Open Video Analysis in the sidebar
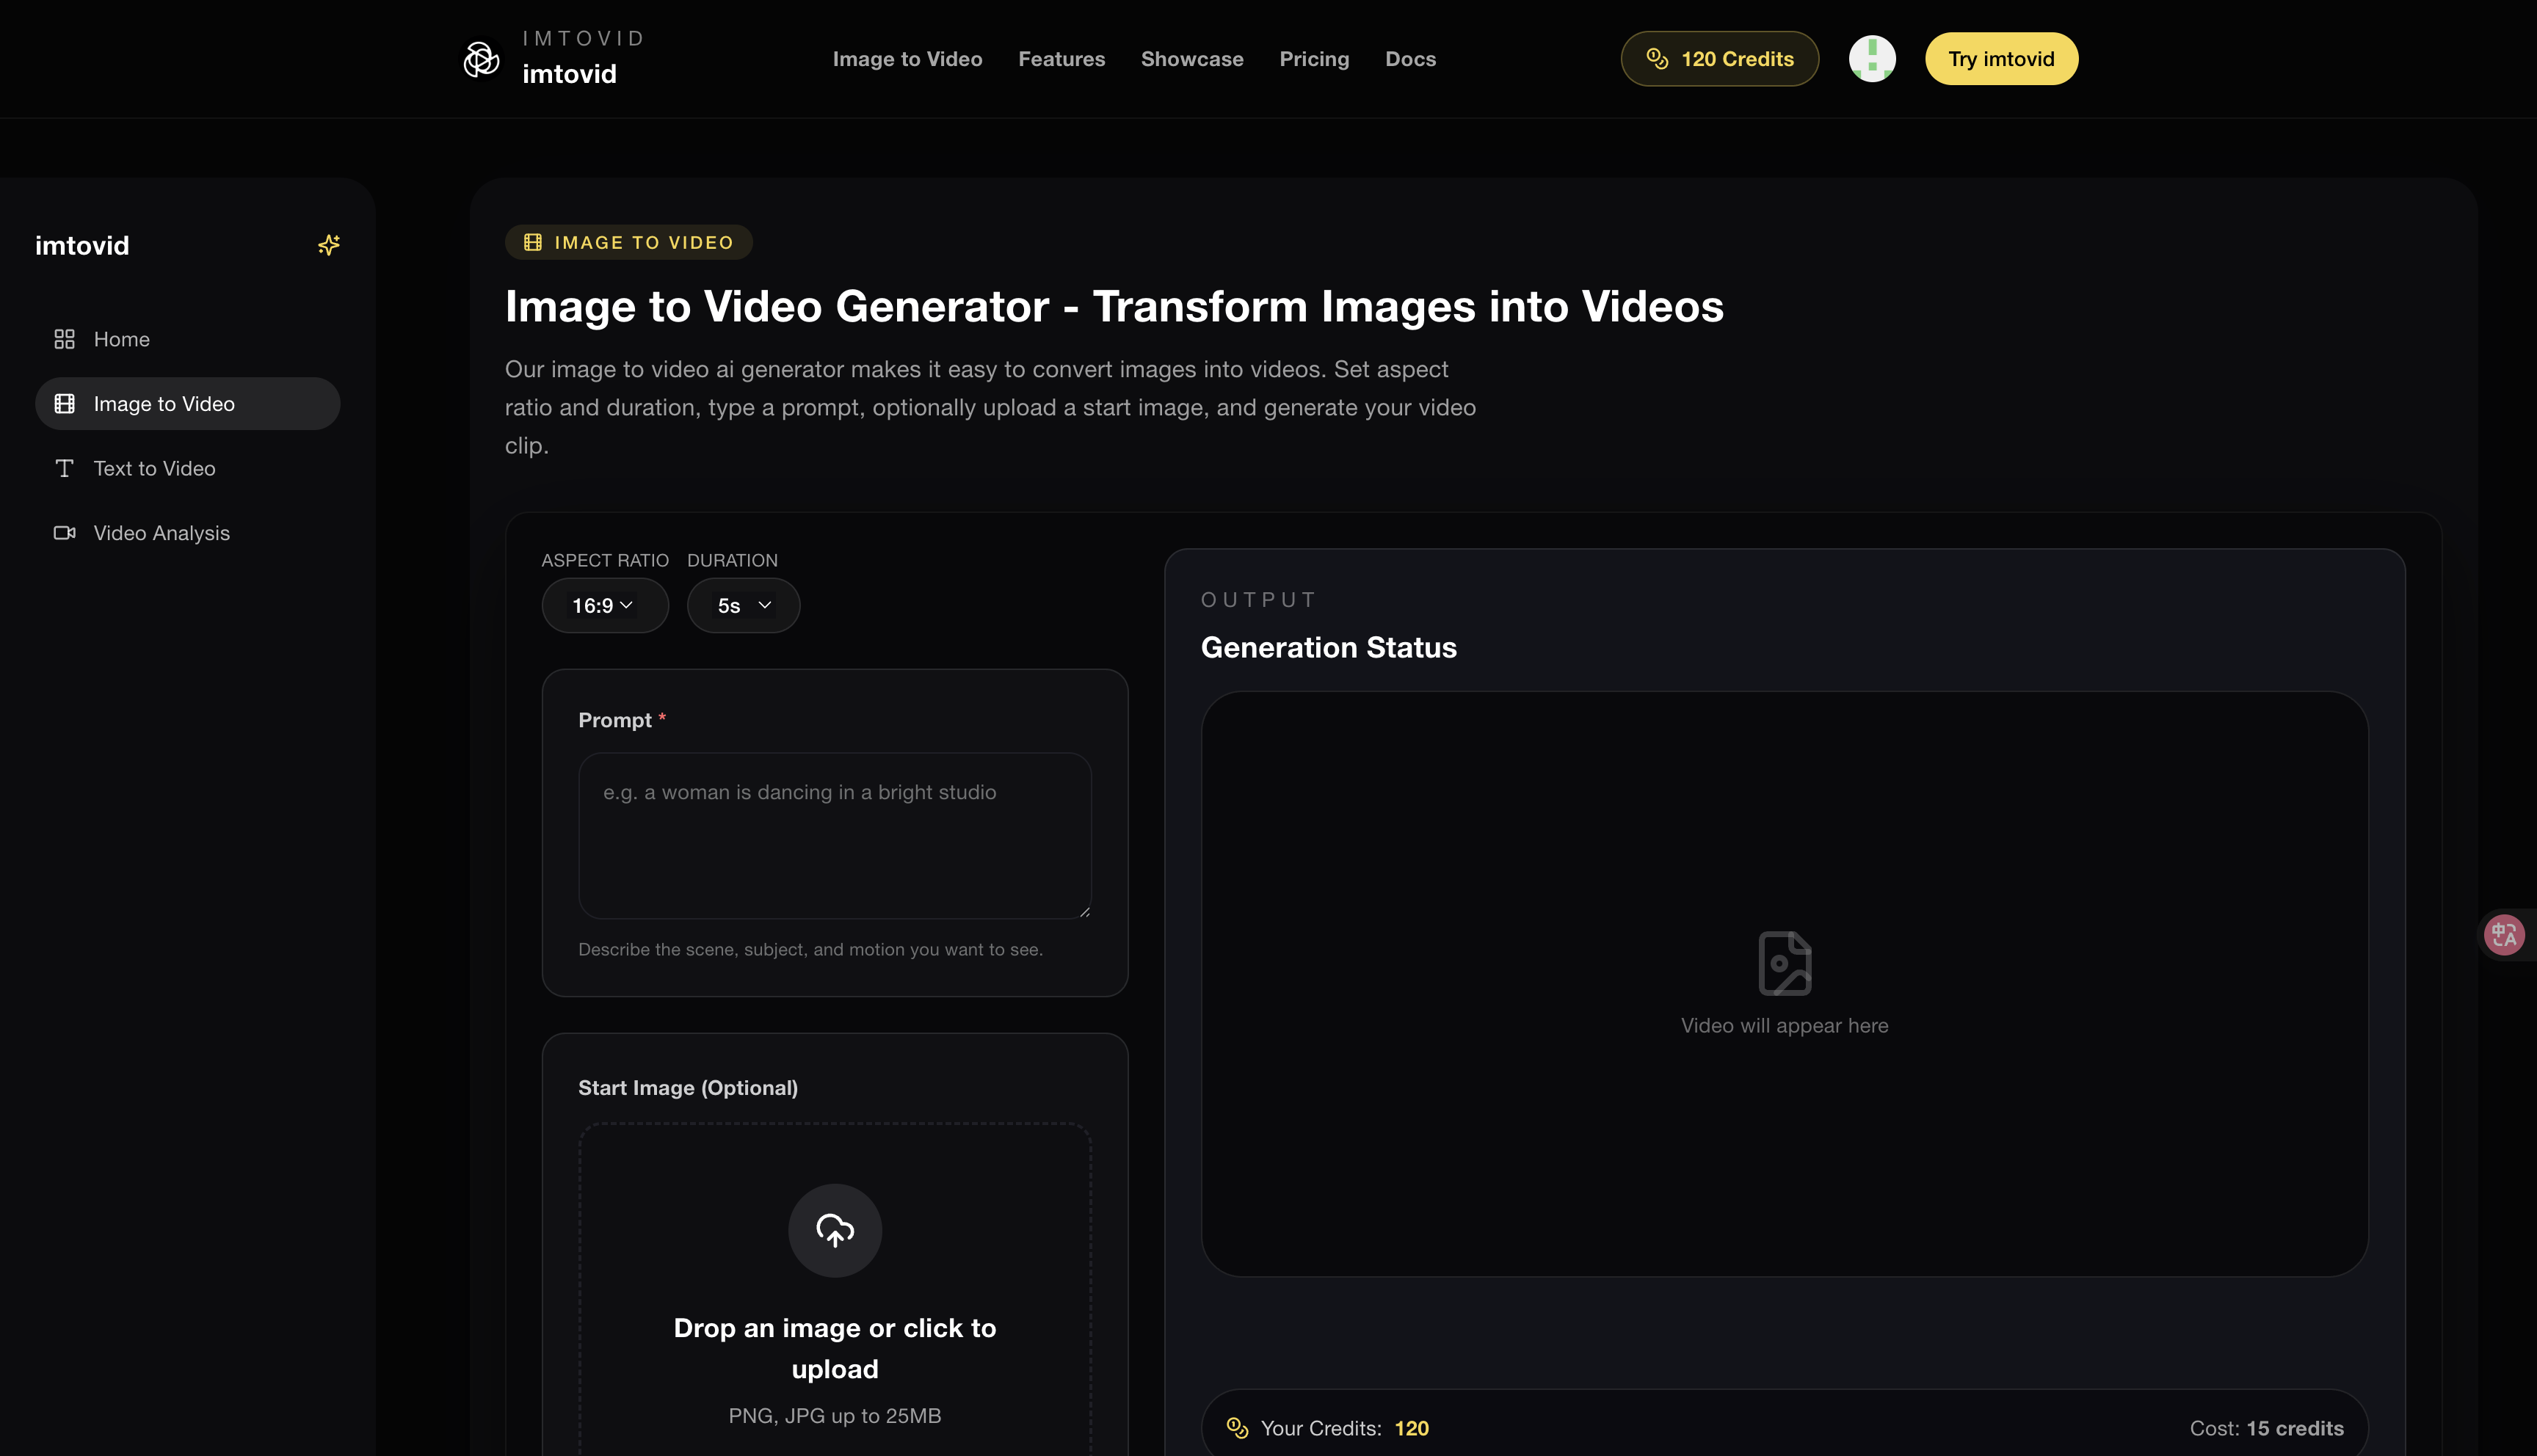2537x1456 pixels. click(x=161, y=532)
